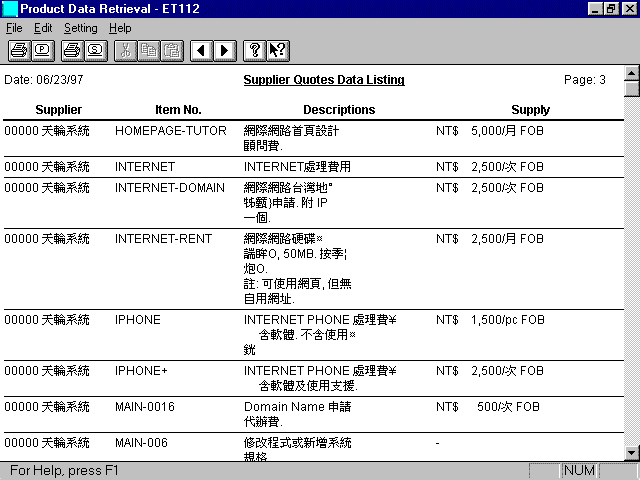Click Domain Name 申請 description
Screen dimensions: 640x480
pos(298,407)
